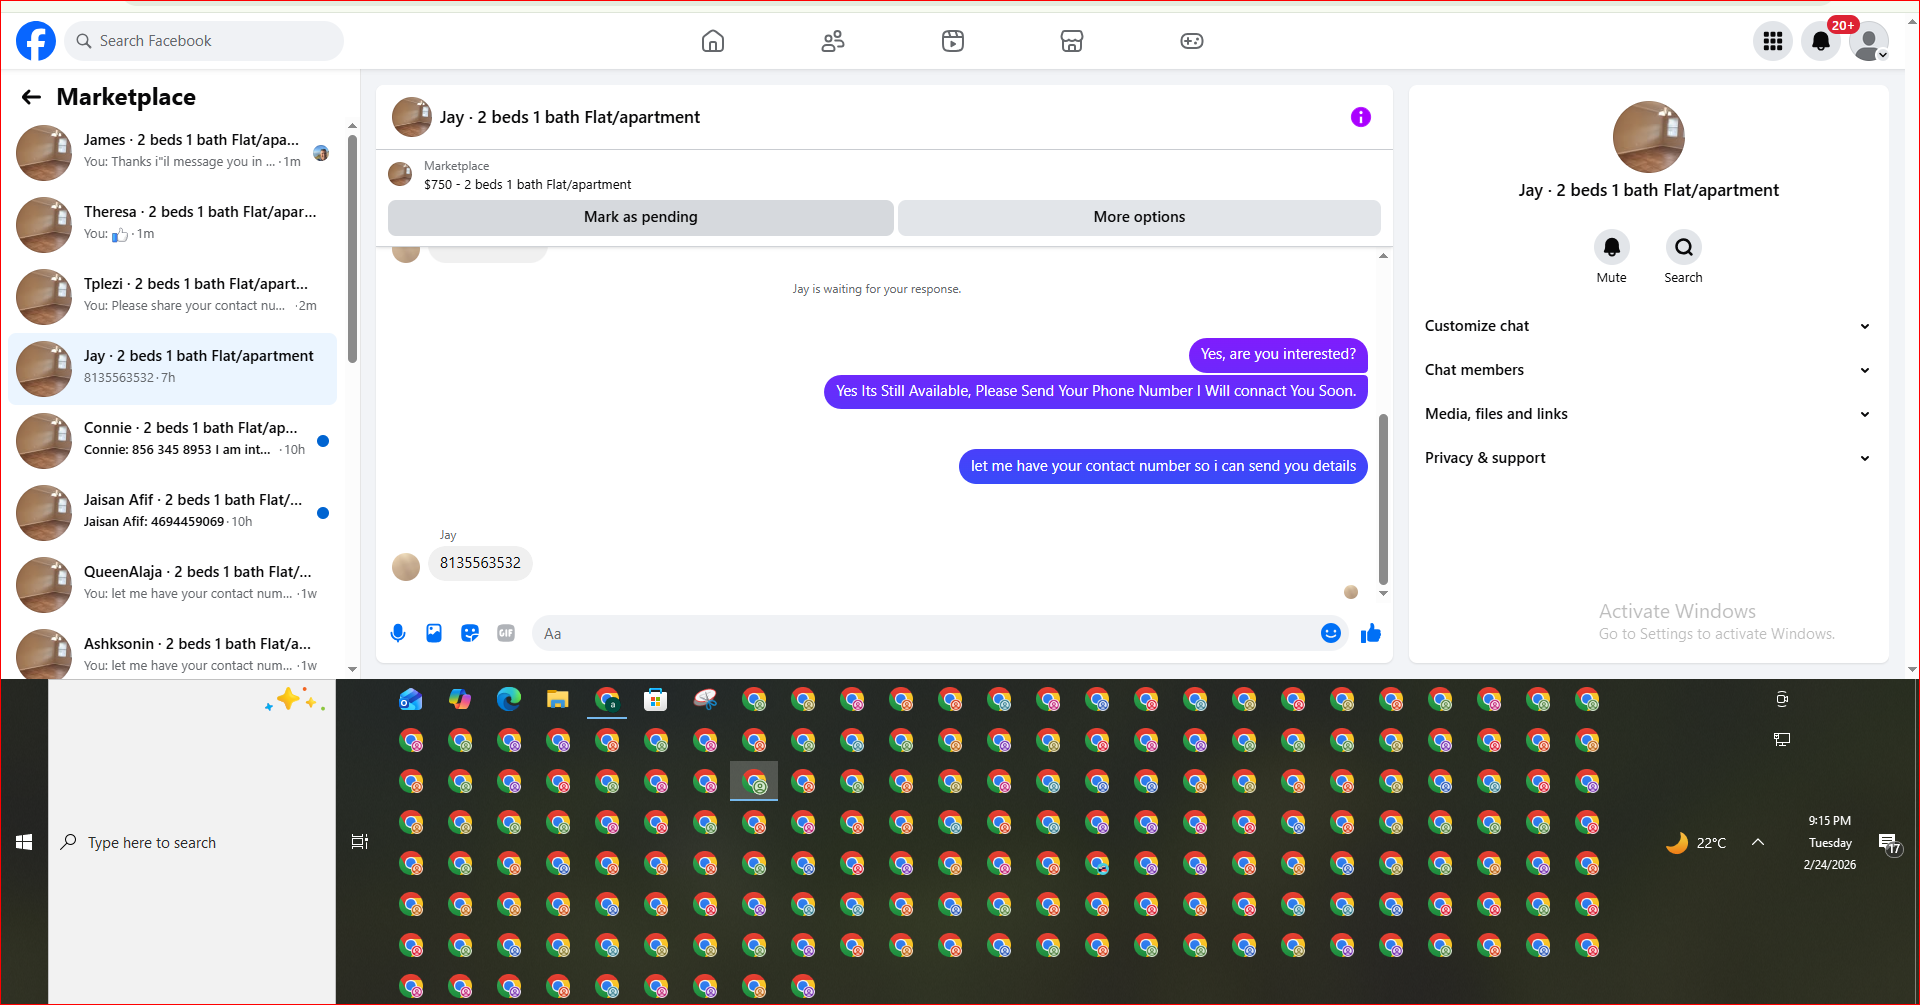Expand Customize chat section

(1648, 326)
